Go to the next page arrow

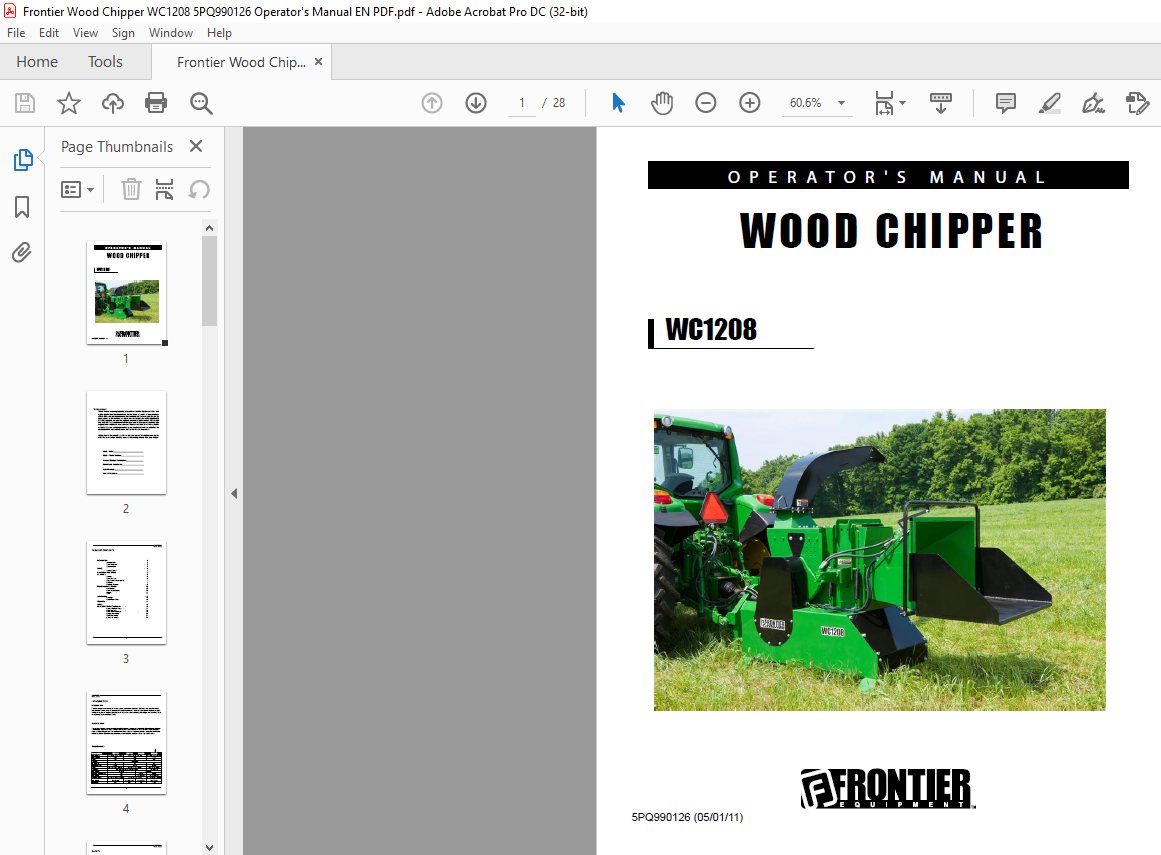click(476, 103)
